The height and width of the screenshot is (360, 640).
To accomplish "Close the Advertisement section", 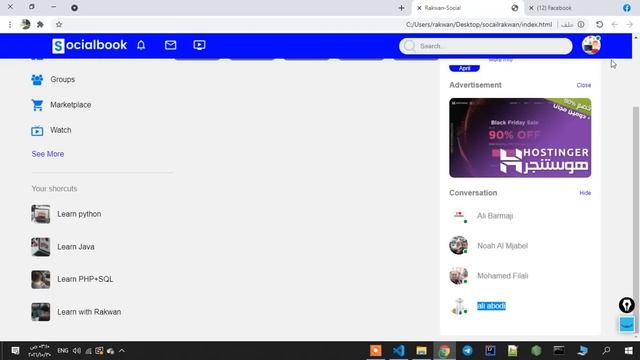I will click(584, 85).
